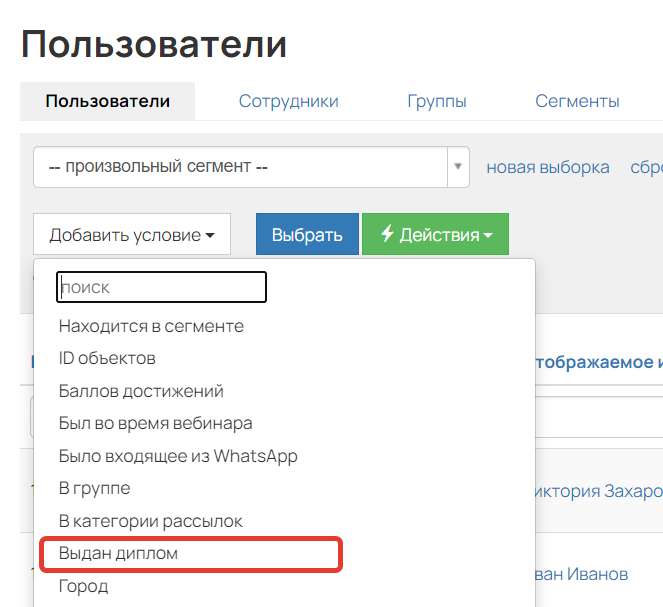
Task: Click the partially visible сбр... link
Action: click(647, 167)
